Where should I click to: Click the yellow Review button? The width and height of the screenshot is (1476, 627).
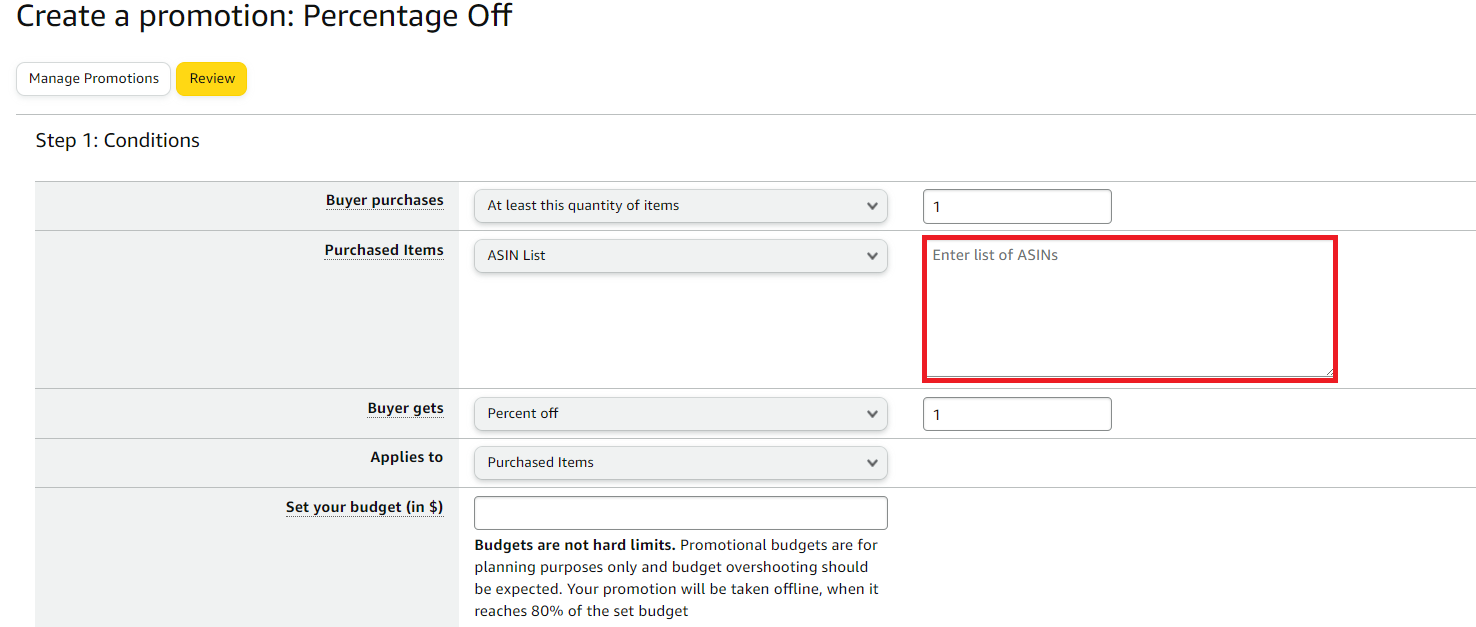click(212, 79)
